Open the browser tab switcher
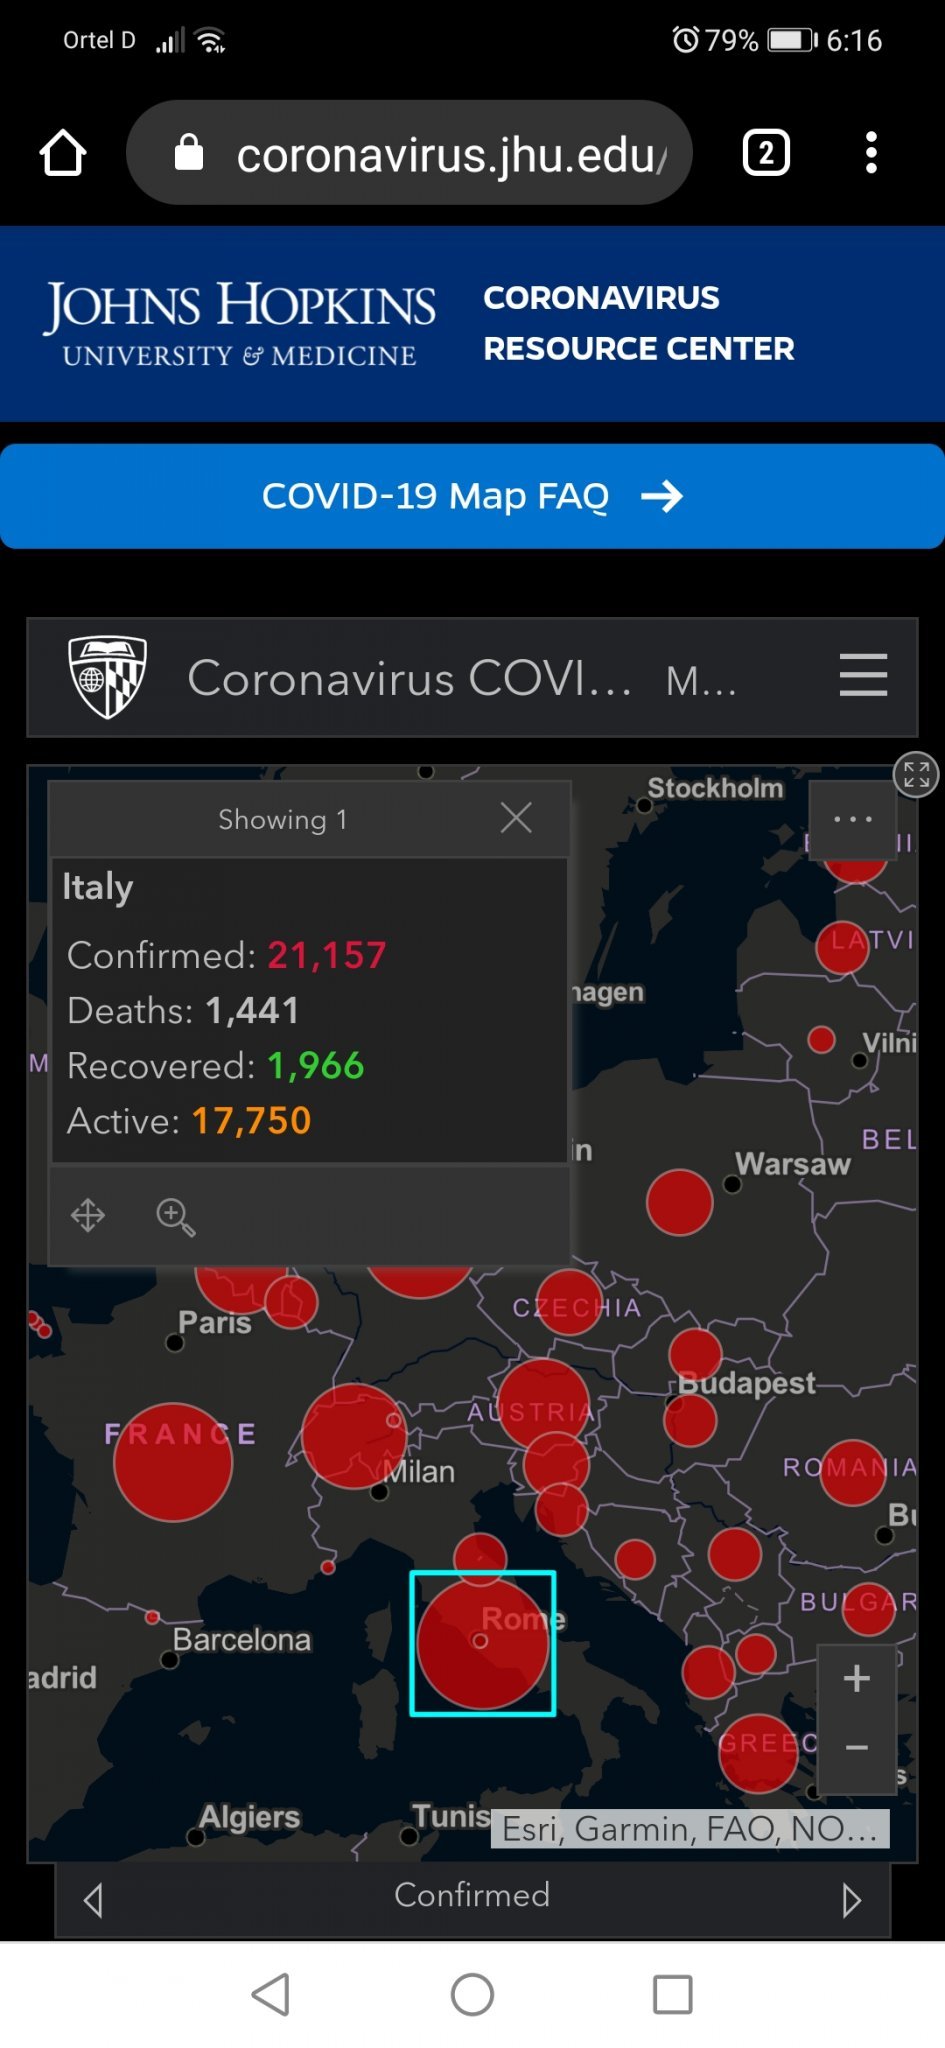 coord(766,153)
